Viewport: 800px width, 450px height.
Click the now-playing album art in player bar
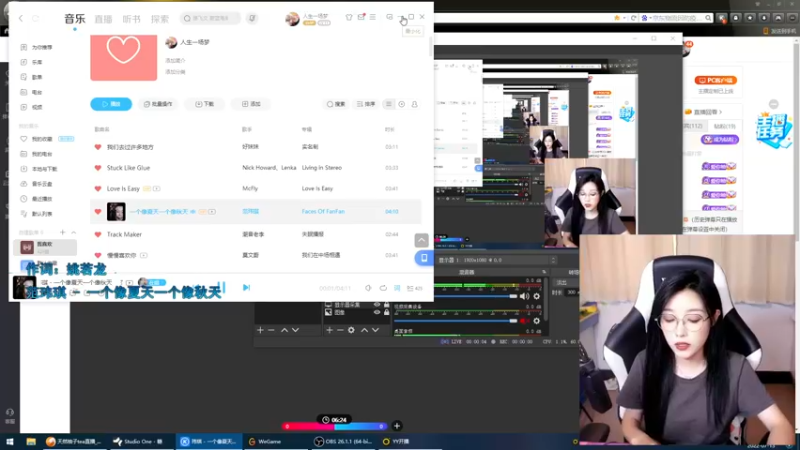coord(23,288)
